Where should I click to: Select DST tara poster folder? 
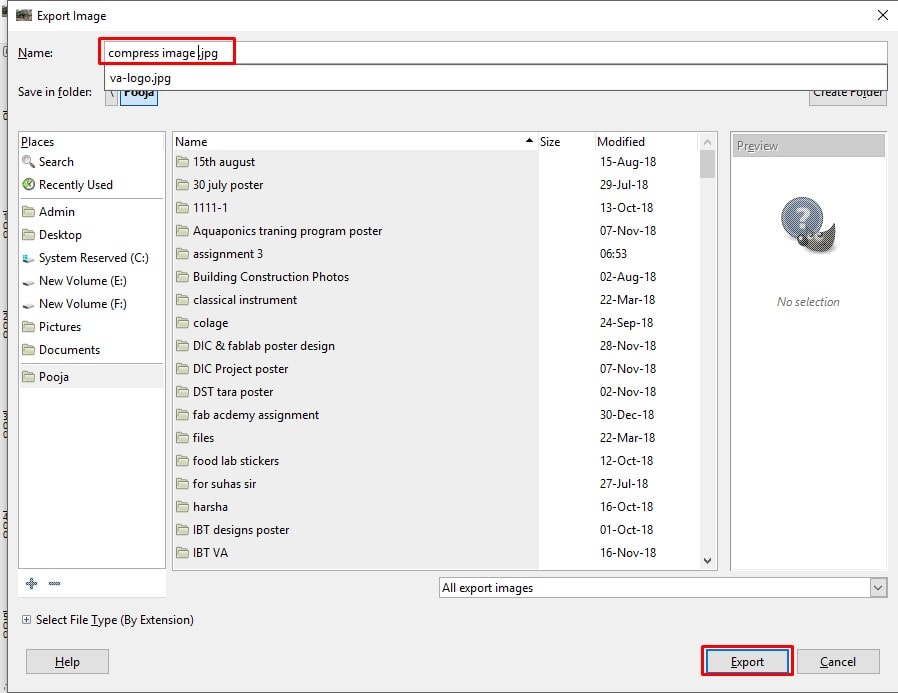click(233, 392)
